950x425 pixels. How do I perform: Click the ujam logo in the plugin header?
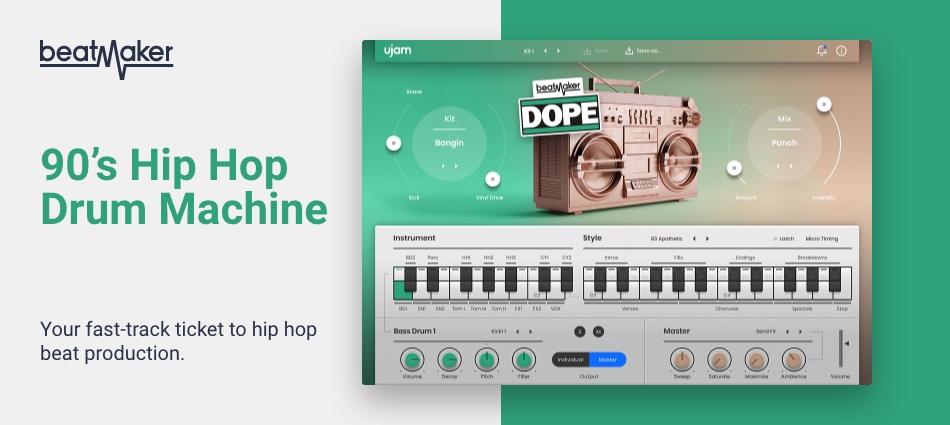click(397, 50)
